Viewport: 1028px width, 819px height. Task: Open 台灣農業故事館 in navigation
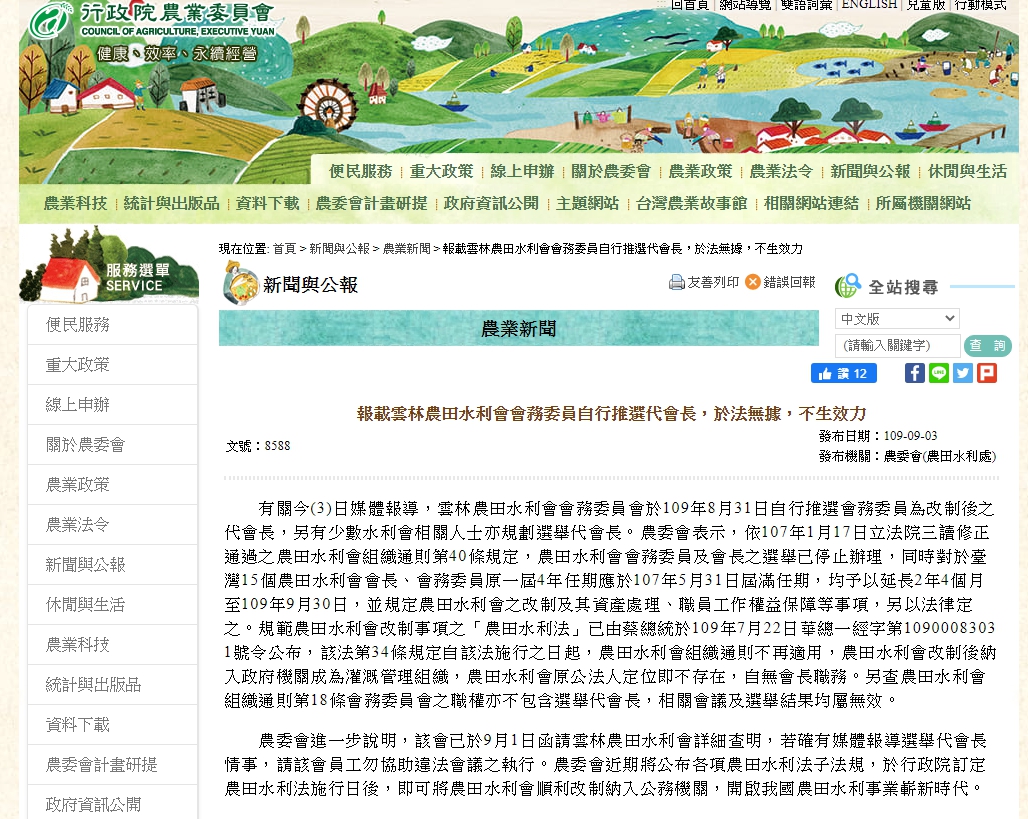pos(692,203)
